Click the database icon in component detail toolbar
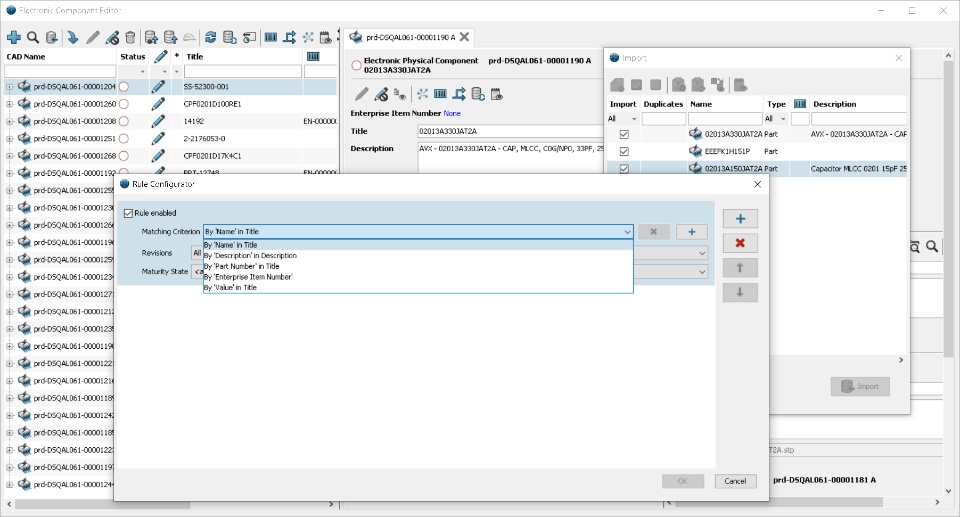 point(478,94)
